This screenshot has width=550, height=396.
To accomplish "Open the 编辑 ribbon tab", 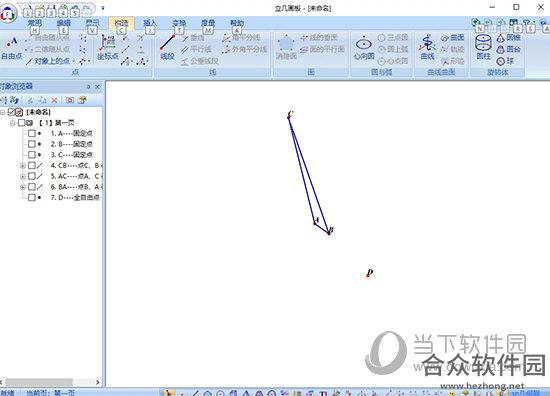I will click(63, 23).
